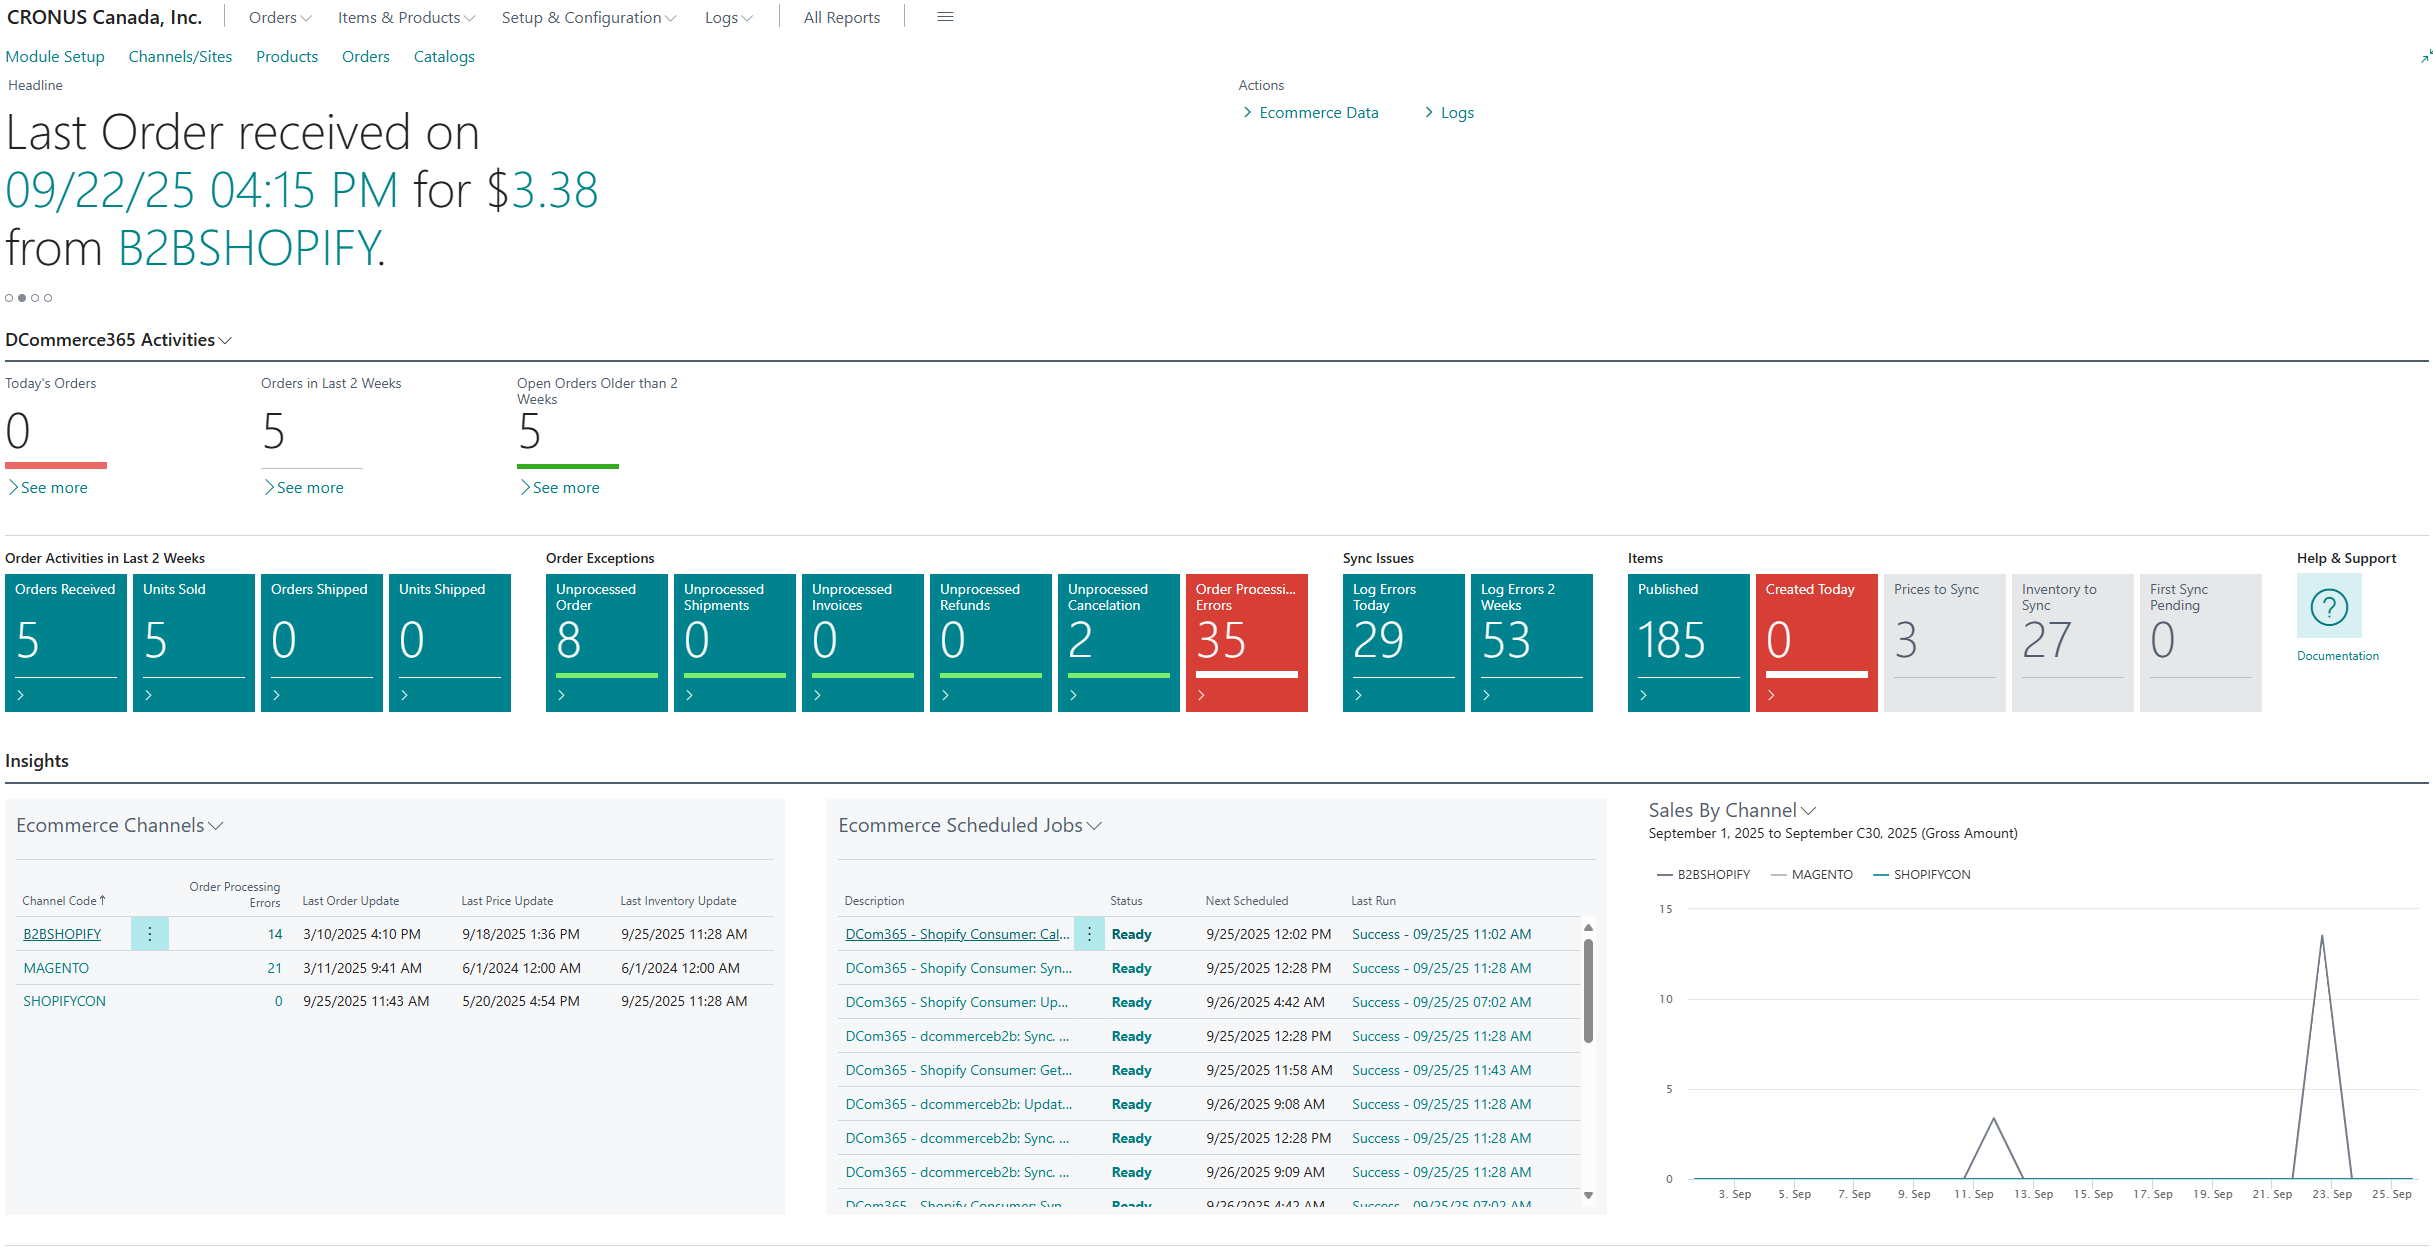Click the arrow on Order Processing Errors tile
This screenshot has height=1247, width=2433.
[x=1202, y=695]
